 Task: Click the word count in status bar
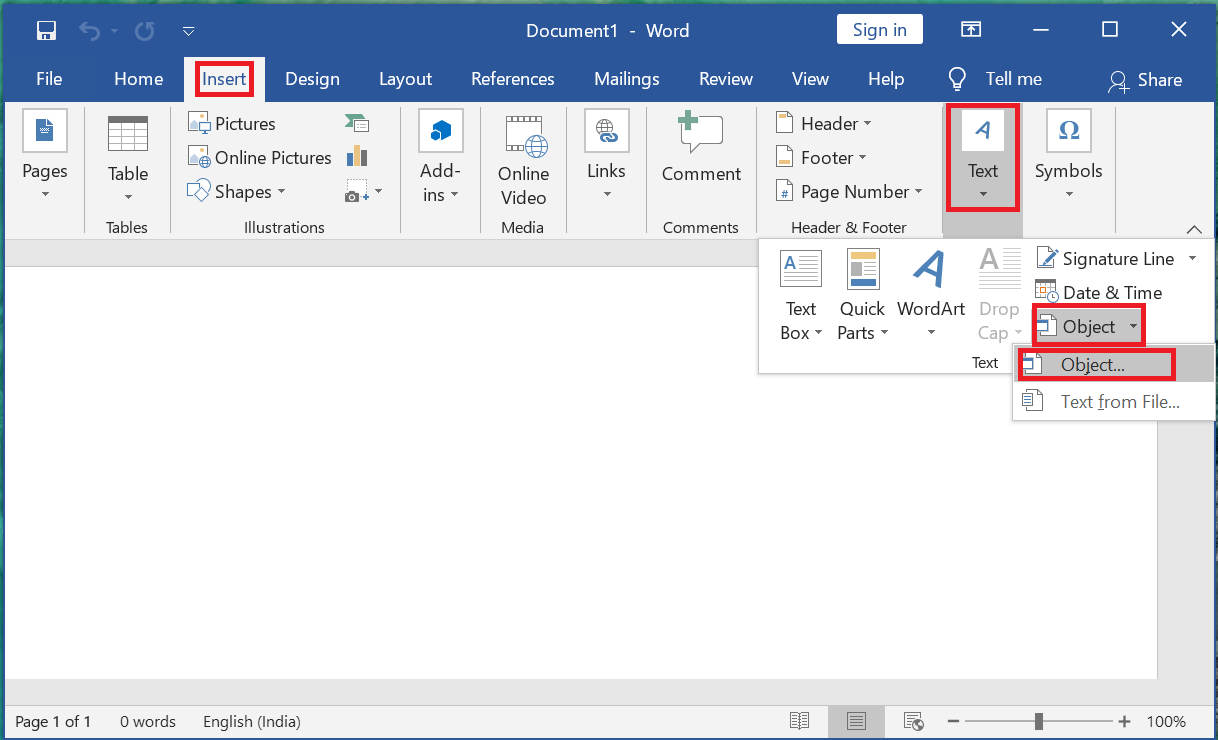[147, 721]
